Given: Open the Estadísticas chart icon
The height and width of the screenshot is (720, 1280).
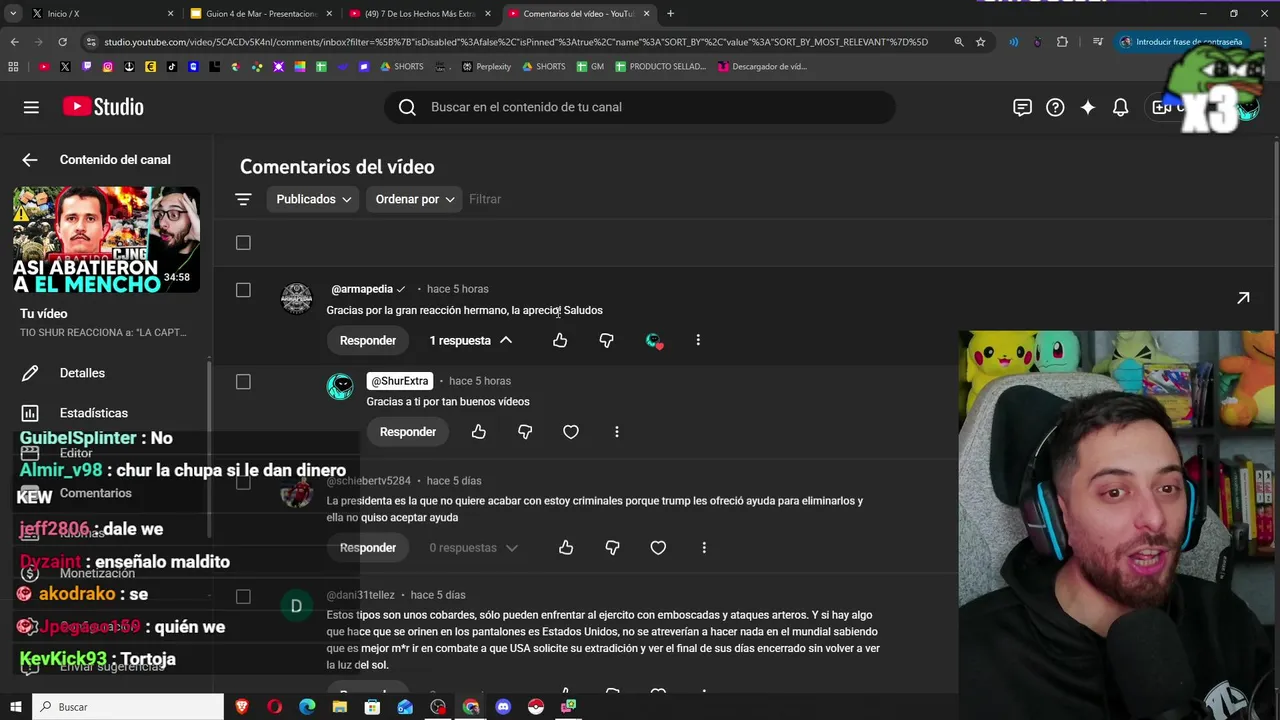Looking at the screenshot, I should (30, 413).
